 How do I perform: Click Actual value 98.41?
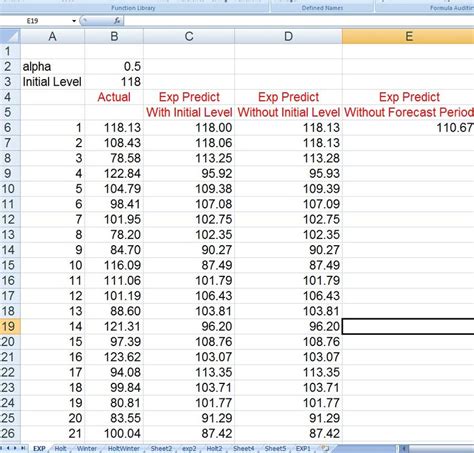coord(114,204)
